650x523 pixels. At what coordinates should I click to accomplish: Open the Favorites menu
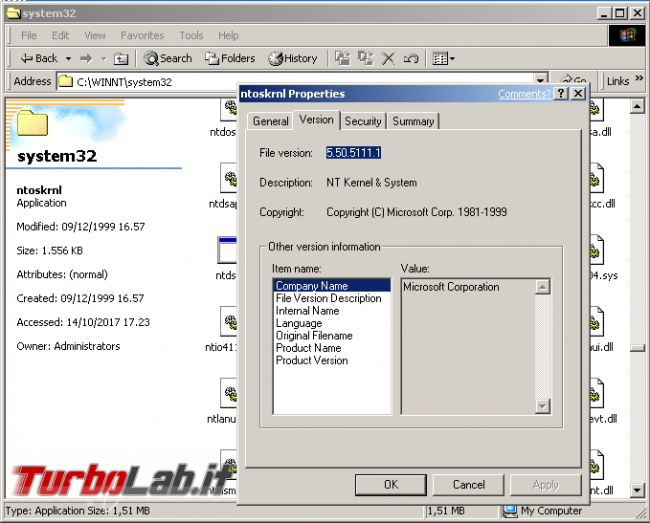point(142,36)
